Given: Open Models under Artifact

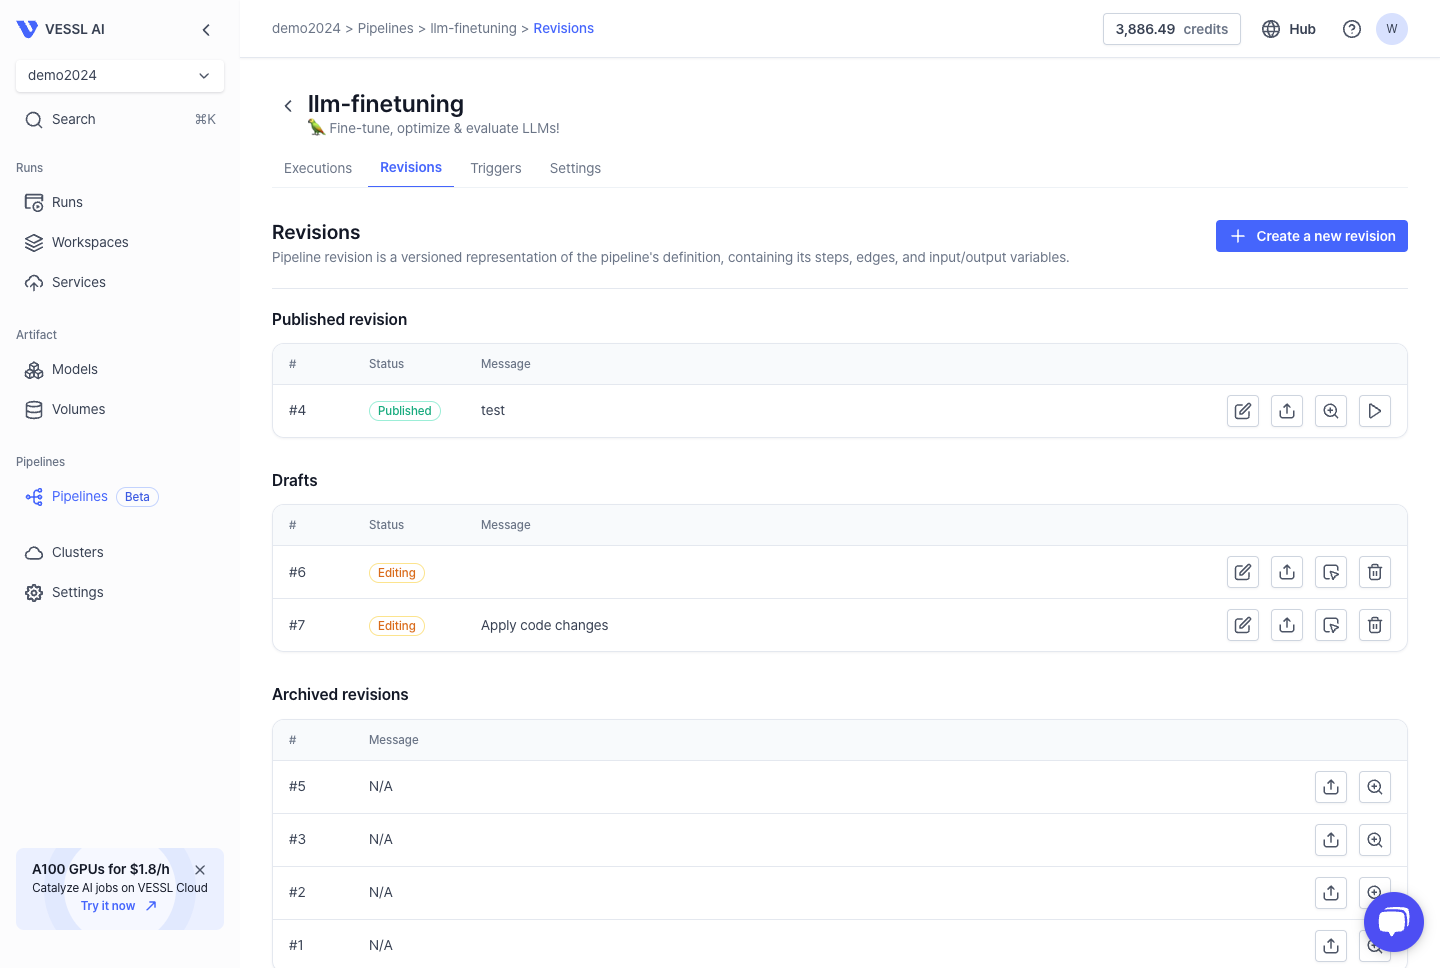Looking at the screenshot, I should [x=120, y=369].
